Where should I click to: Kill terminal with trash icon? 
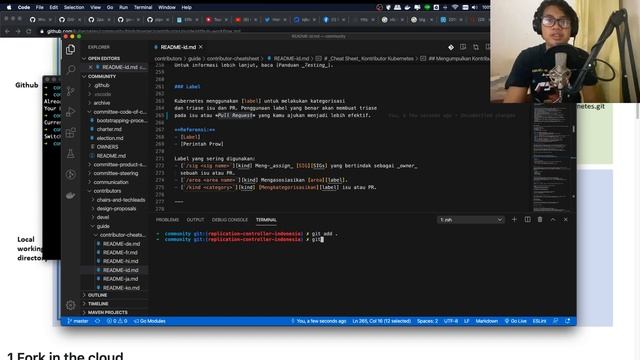pos(540,220)
